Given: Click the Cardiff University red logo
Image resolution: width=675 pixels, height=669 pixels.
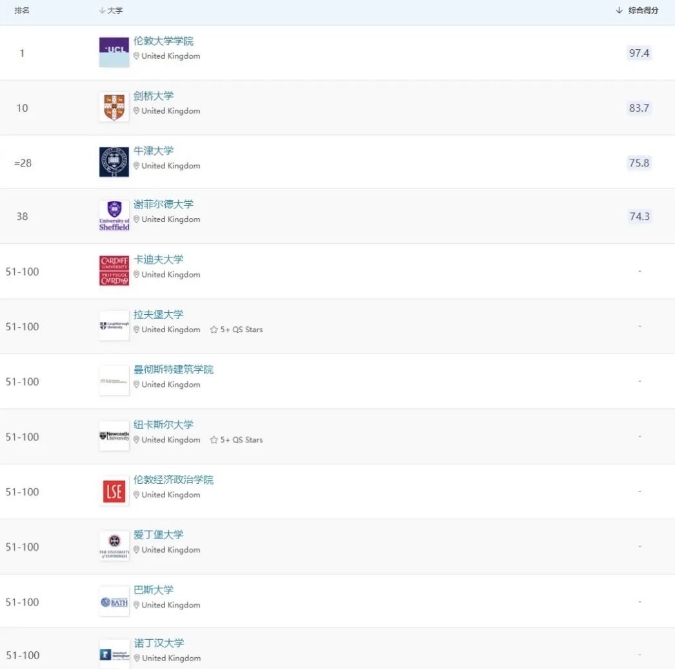Looking at the screenshot, I should pos(114,271).
